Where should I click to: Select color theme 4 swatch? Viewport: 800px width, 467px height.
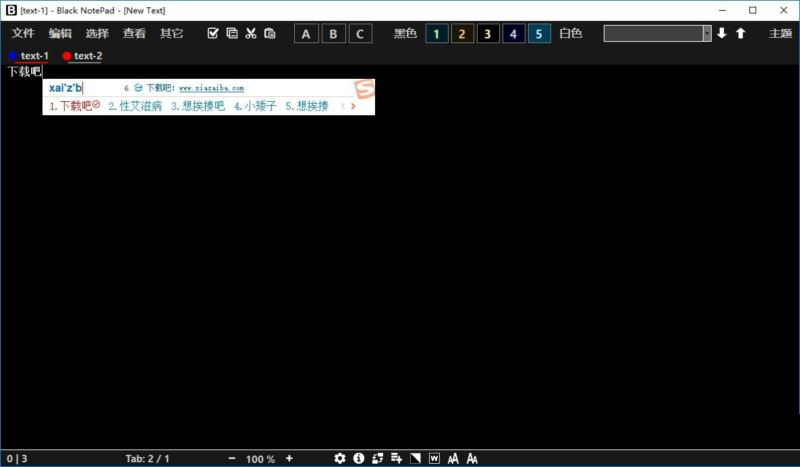[513, 34]
